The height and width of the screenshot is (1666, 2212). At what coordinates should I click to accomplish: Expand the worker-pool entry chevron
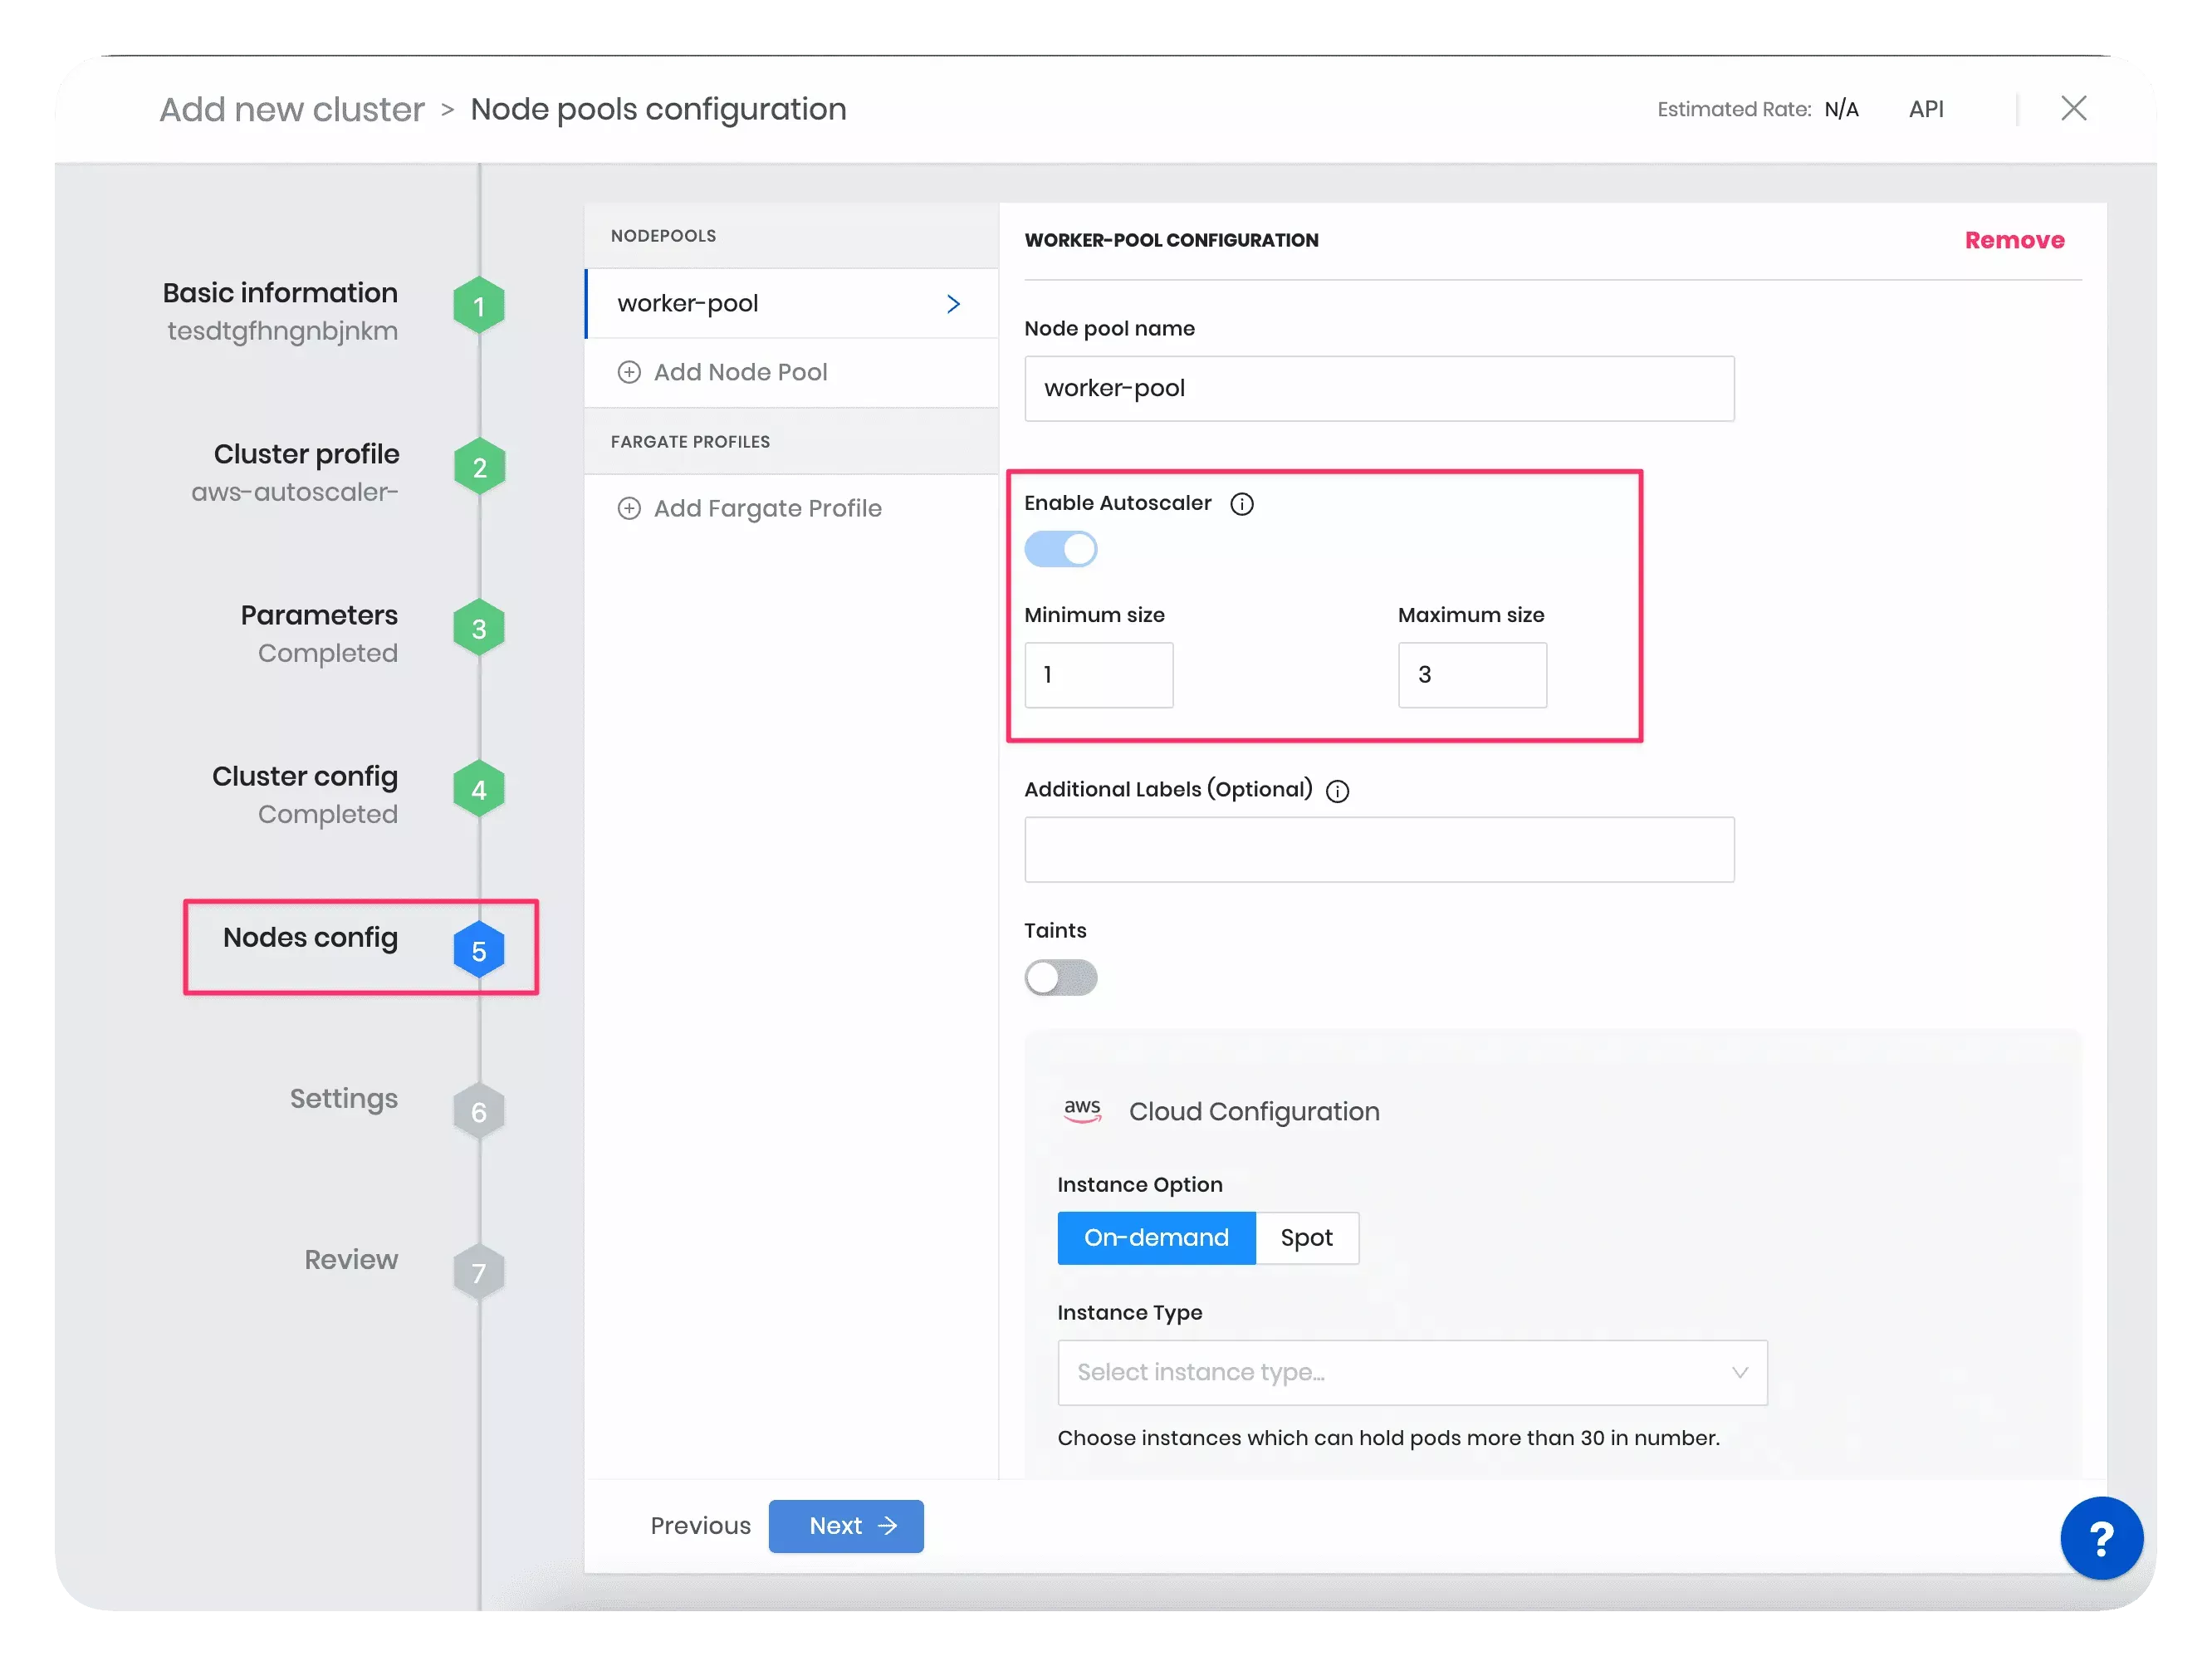point(953,304)
